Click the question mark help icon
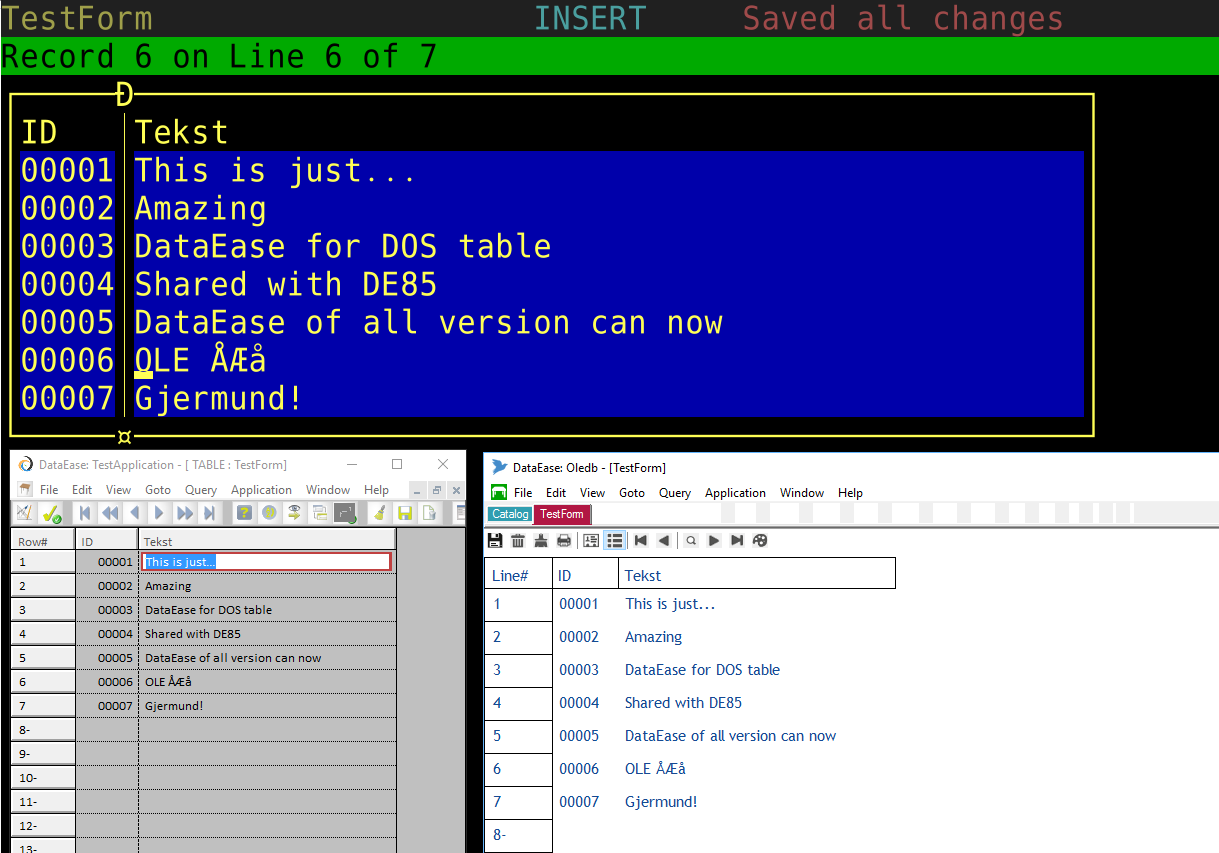This screenshot has height=853, width=1219. coord(244,513)
